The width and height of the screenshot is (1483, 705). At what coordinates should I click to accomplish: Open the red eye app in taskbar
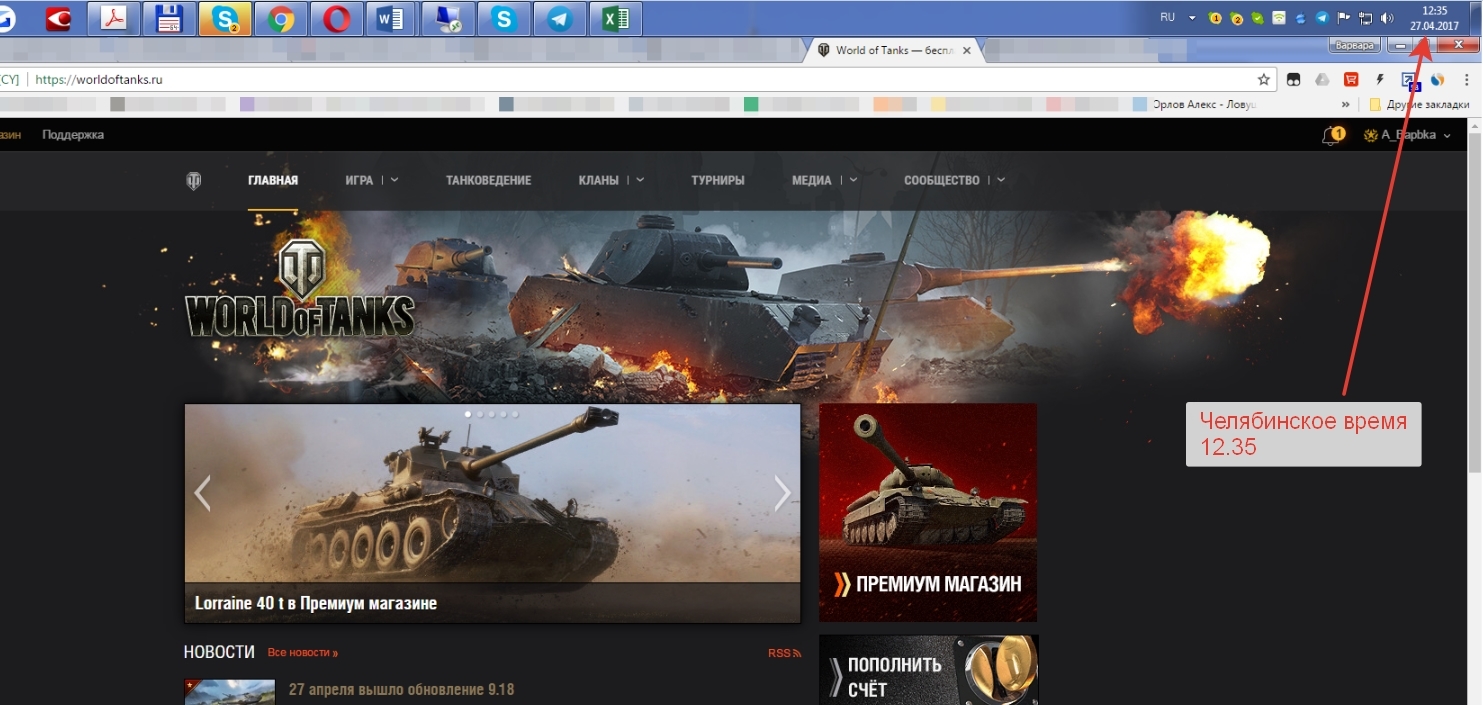57,18
